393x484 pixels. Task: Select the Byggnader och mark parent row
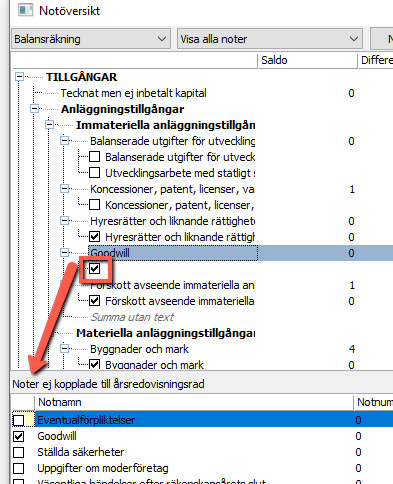[x=139, y=349]
